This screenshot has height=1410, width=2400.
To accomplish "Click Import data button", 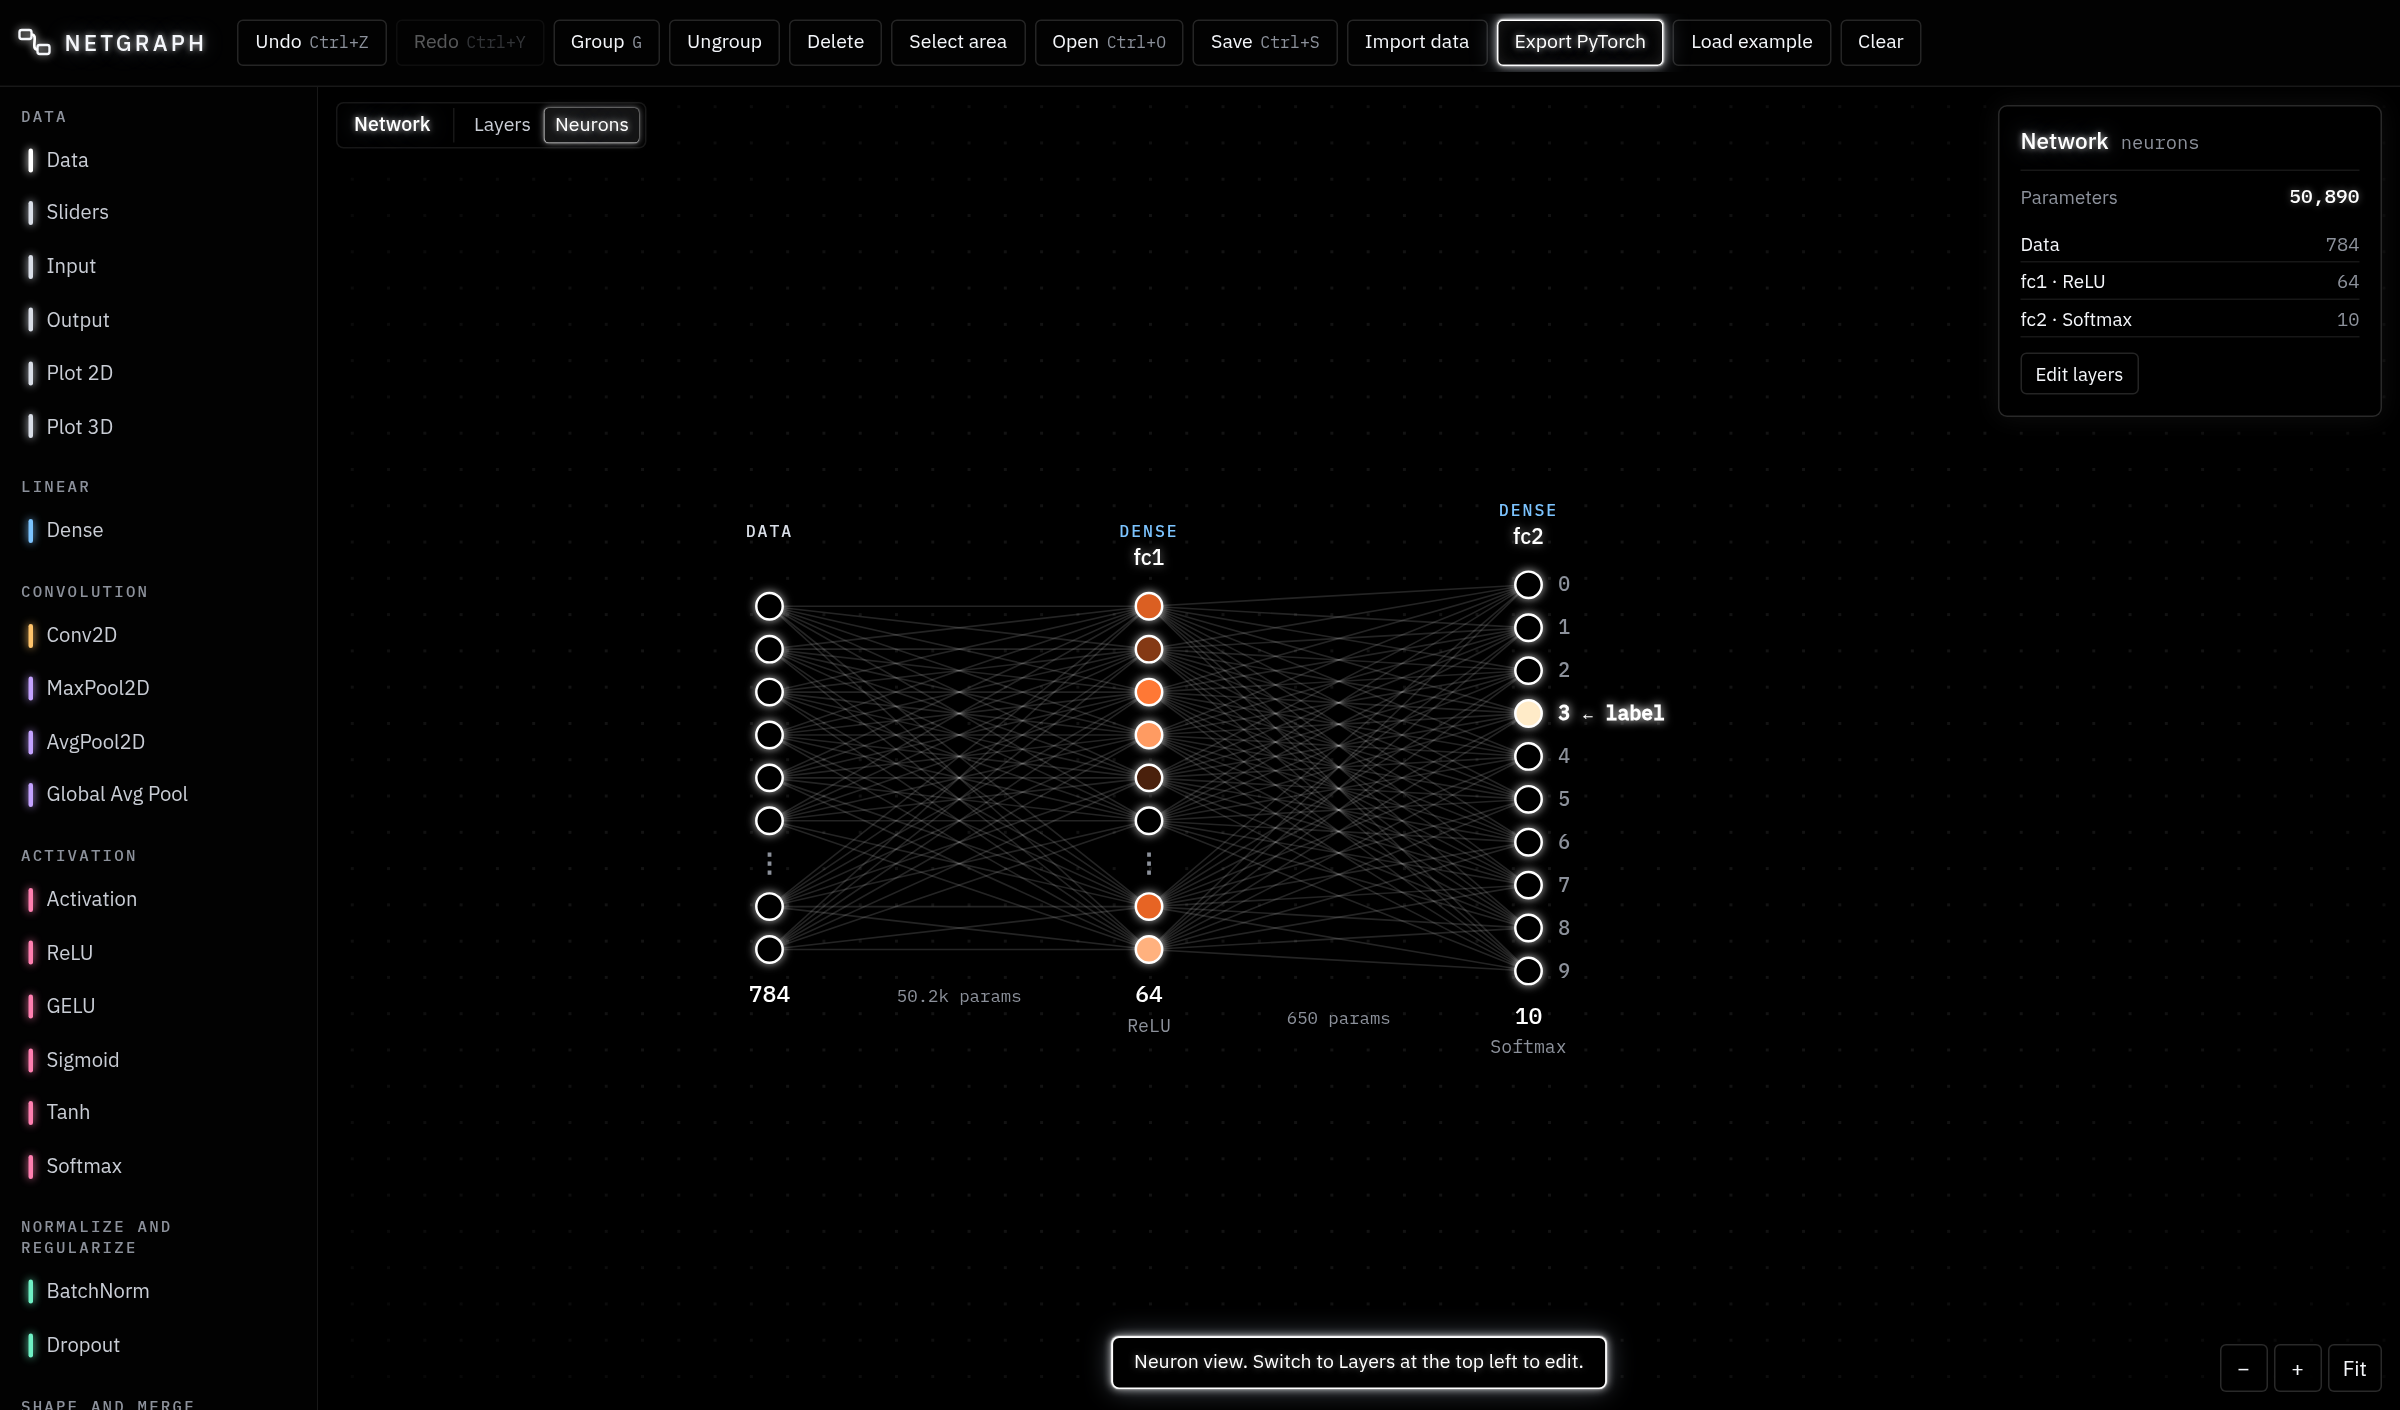I will (1416, 42).
